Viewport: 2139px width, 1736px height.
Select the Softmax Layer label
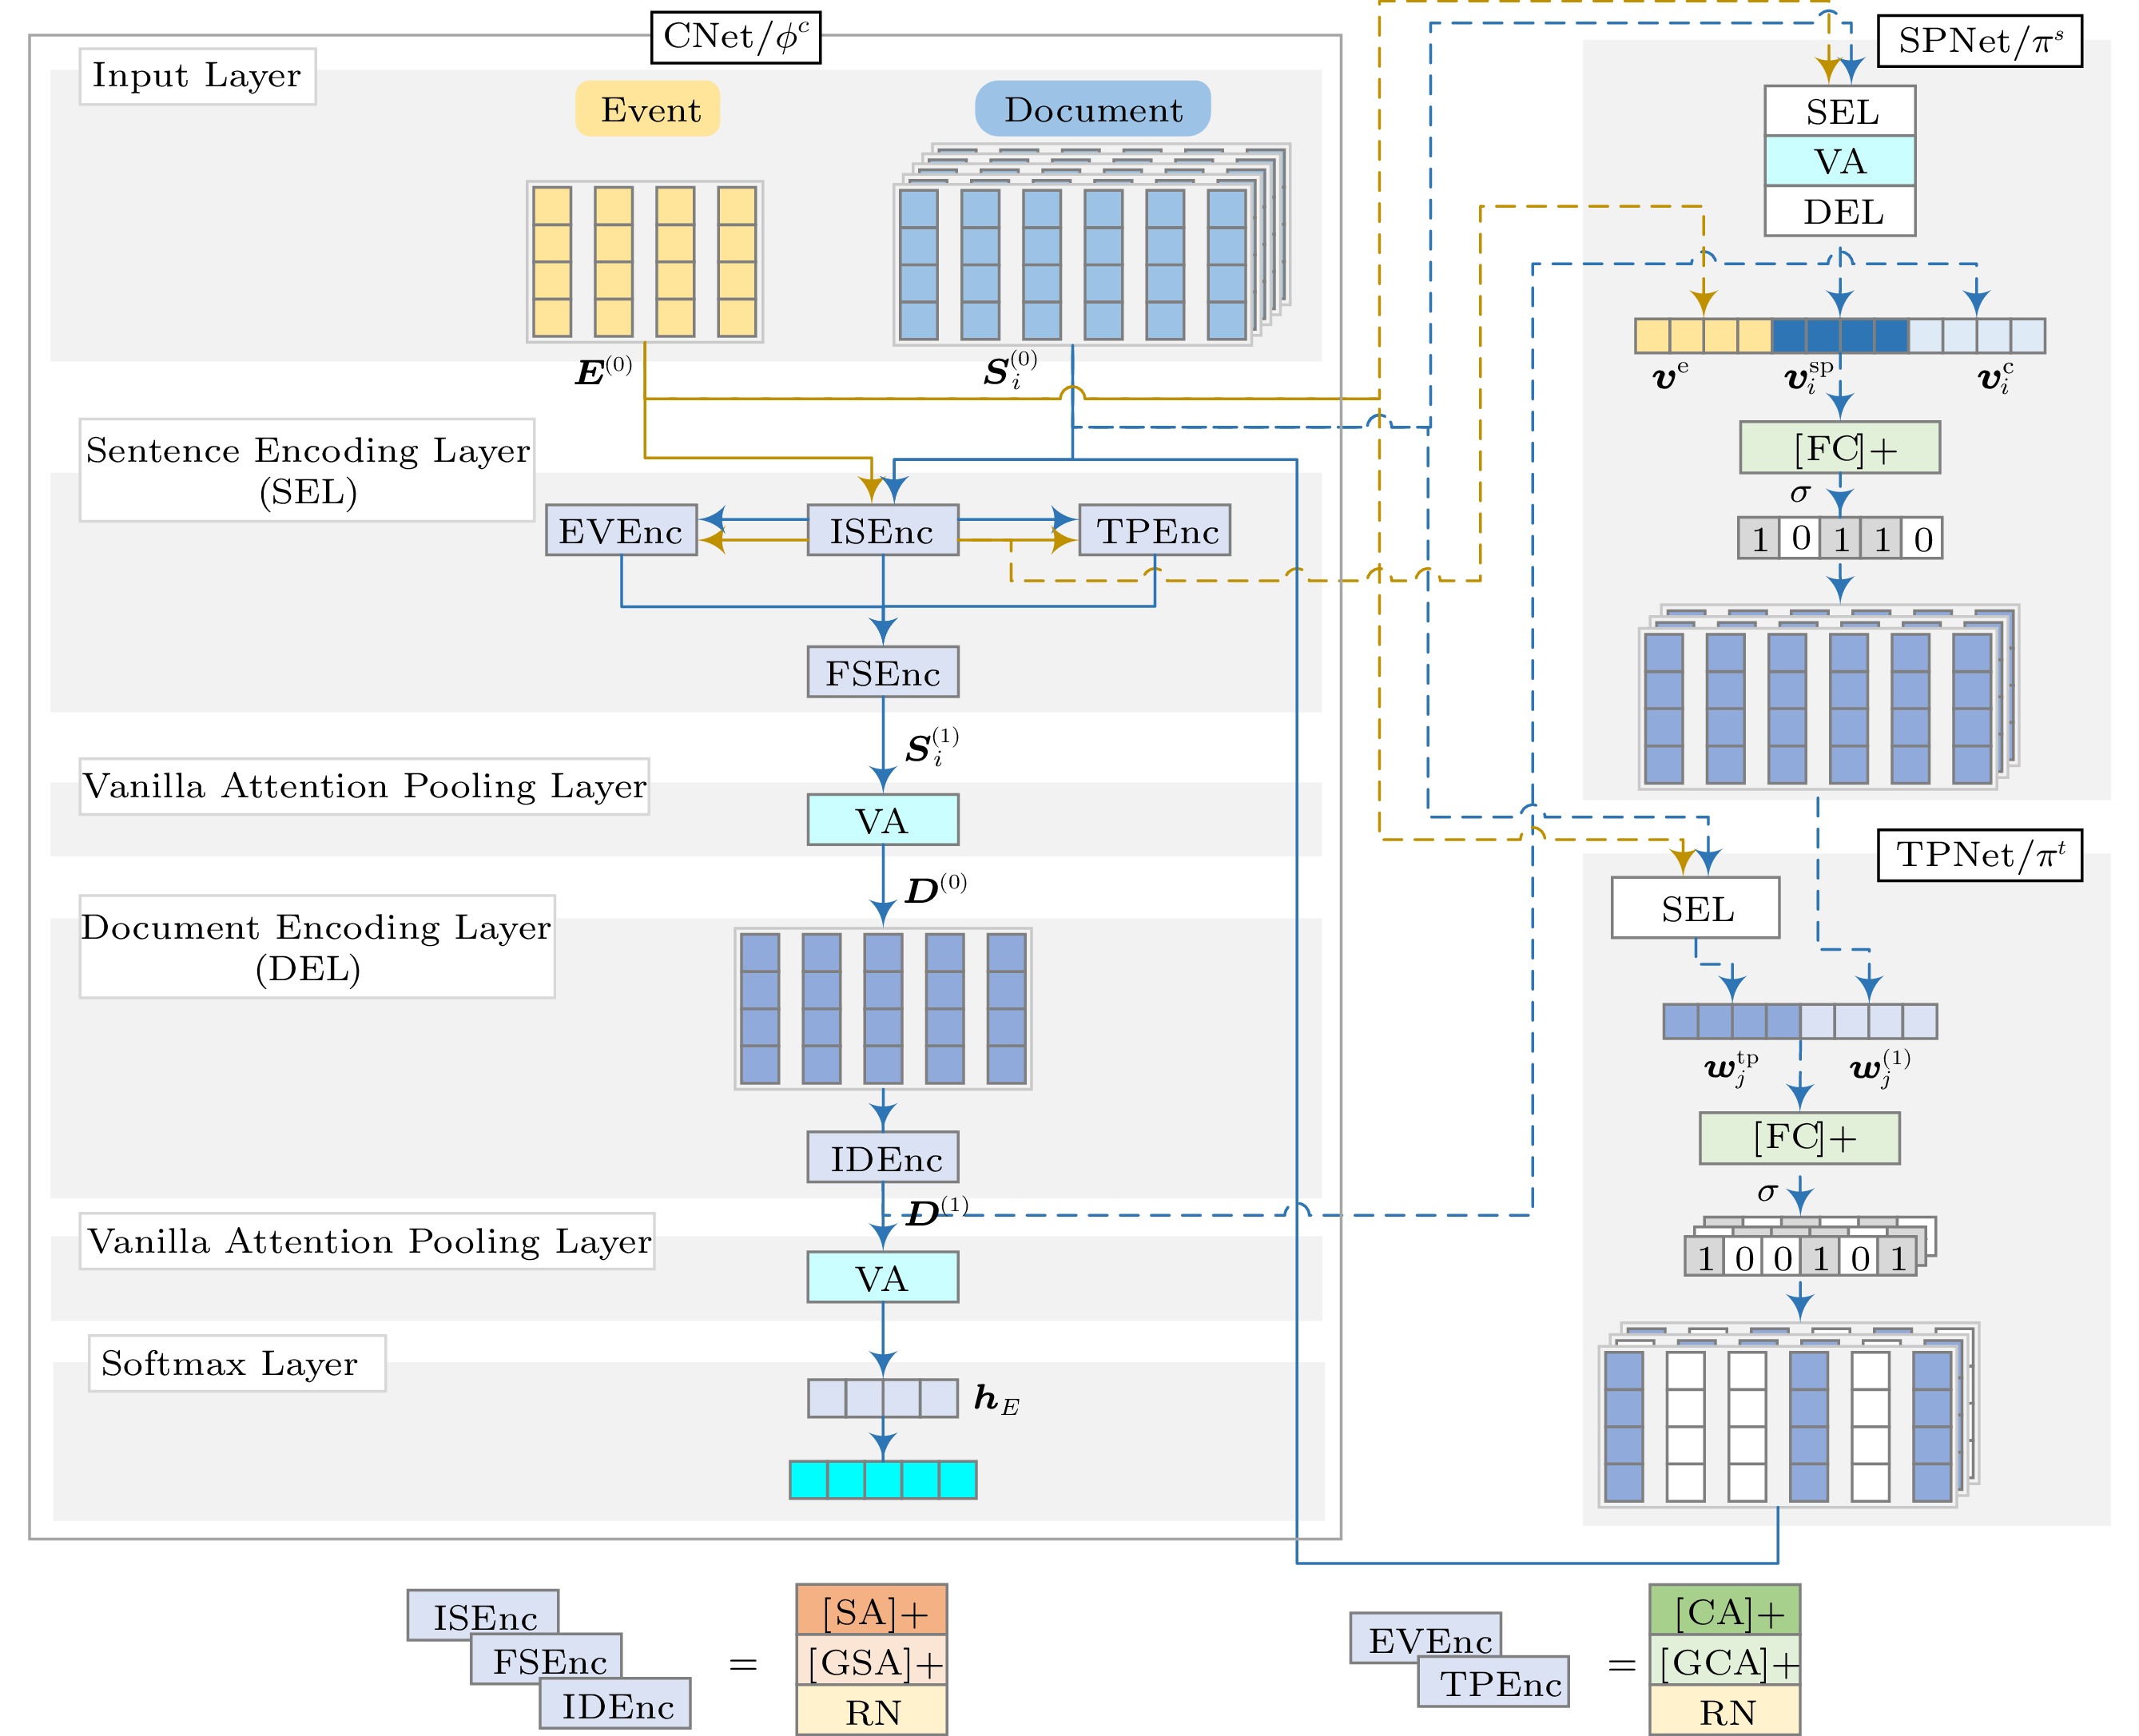[237, 1363]
